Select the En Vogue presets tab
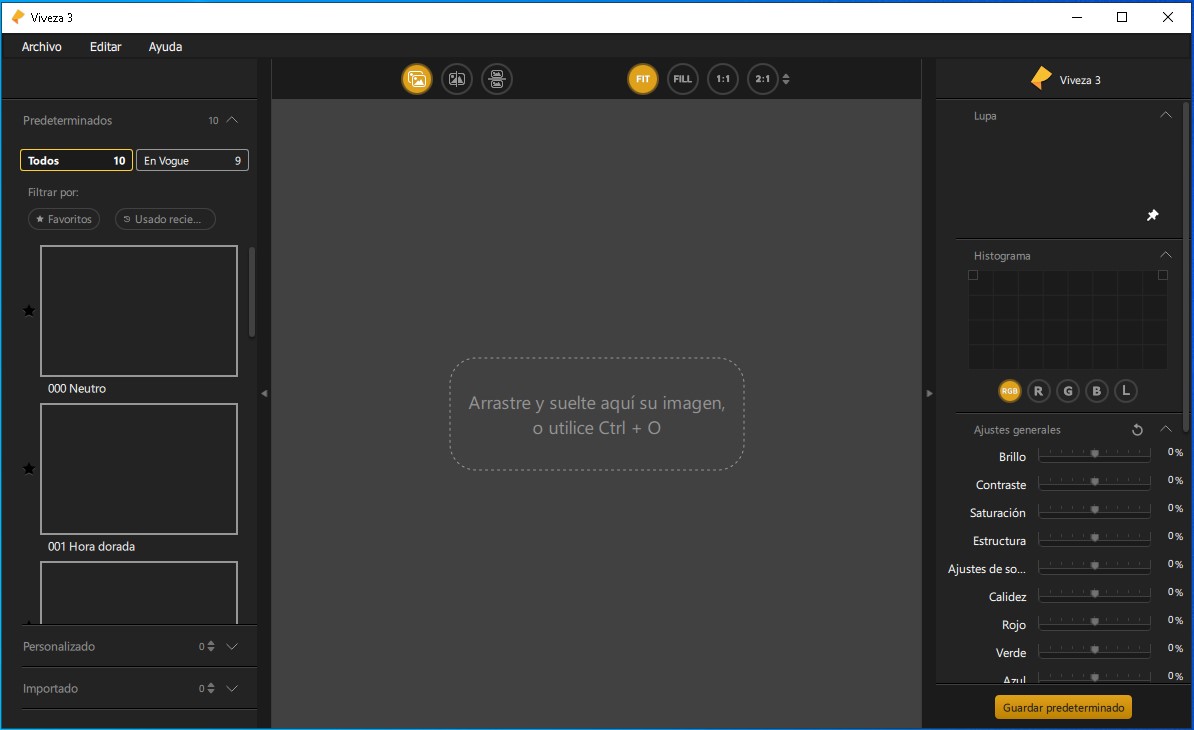This screenshot has width=1194, height=730. [x=192, y=161]
